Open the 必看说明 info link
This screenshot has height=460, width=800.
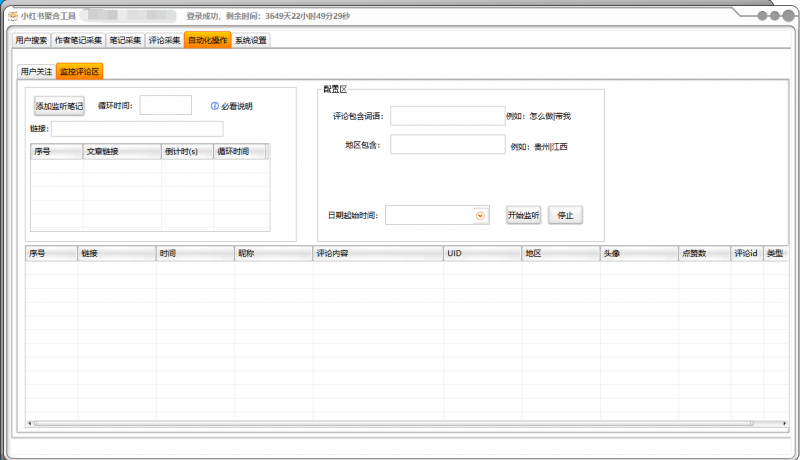click(x=237, y=106)
